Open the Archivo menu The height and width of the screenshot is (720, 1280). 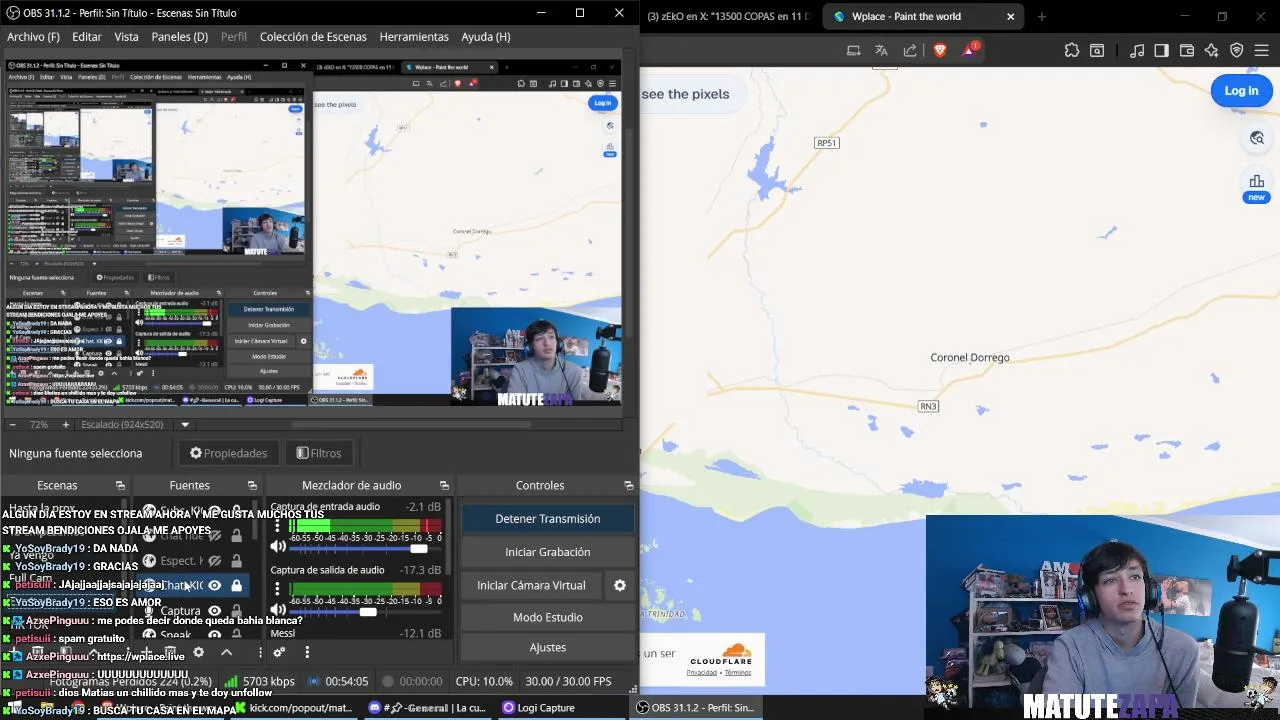pos(33,36)
